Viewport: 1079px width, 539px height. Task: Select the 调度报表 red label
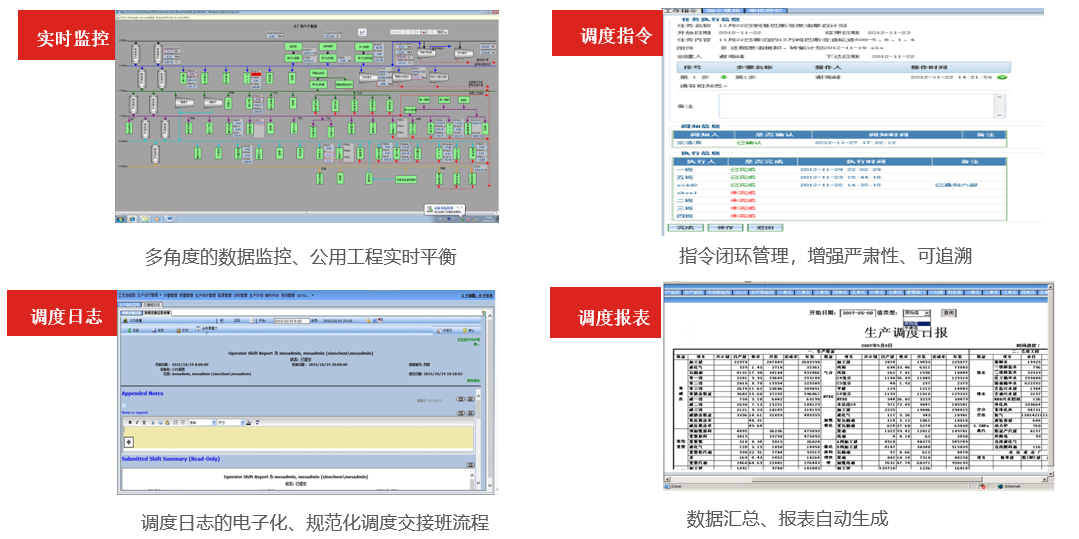(x=613, y=317)
